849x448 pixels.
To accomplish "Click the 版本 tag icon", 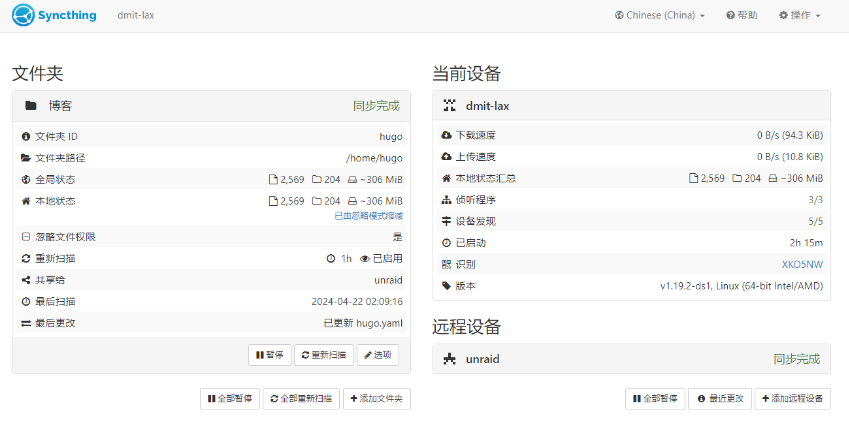I will coord(446,286).
